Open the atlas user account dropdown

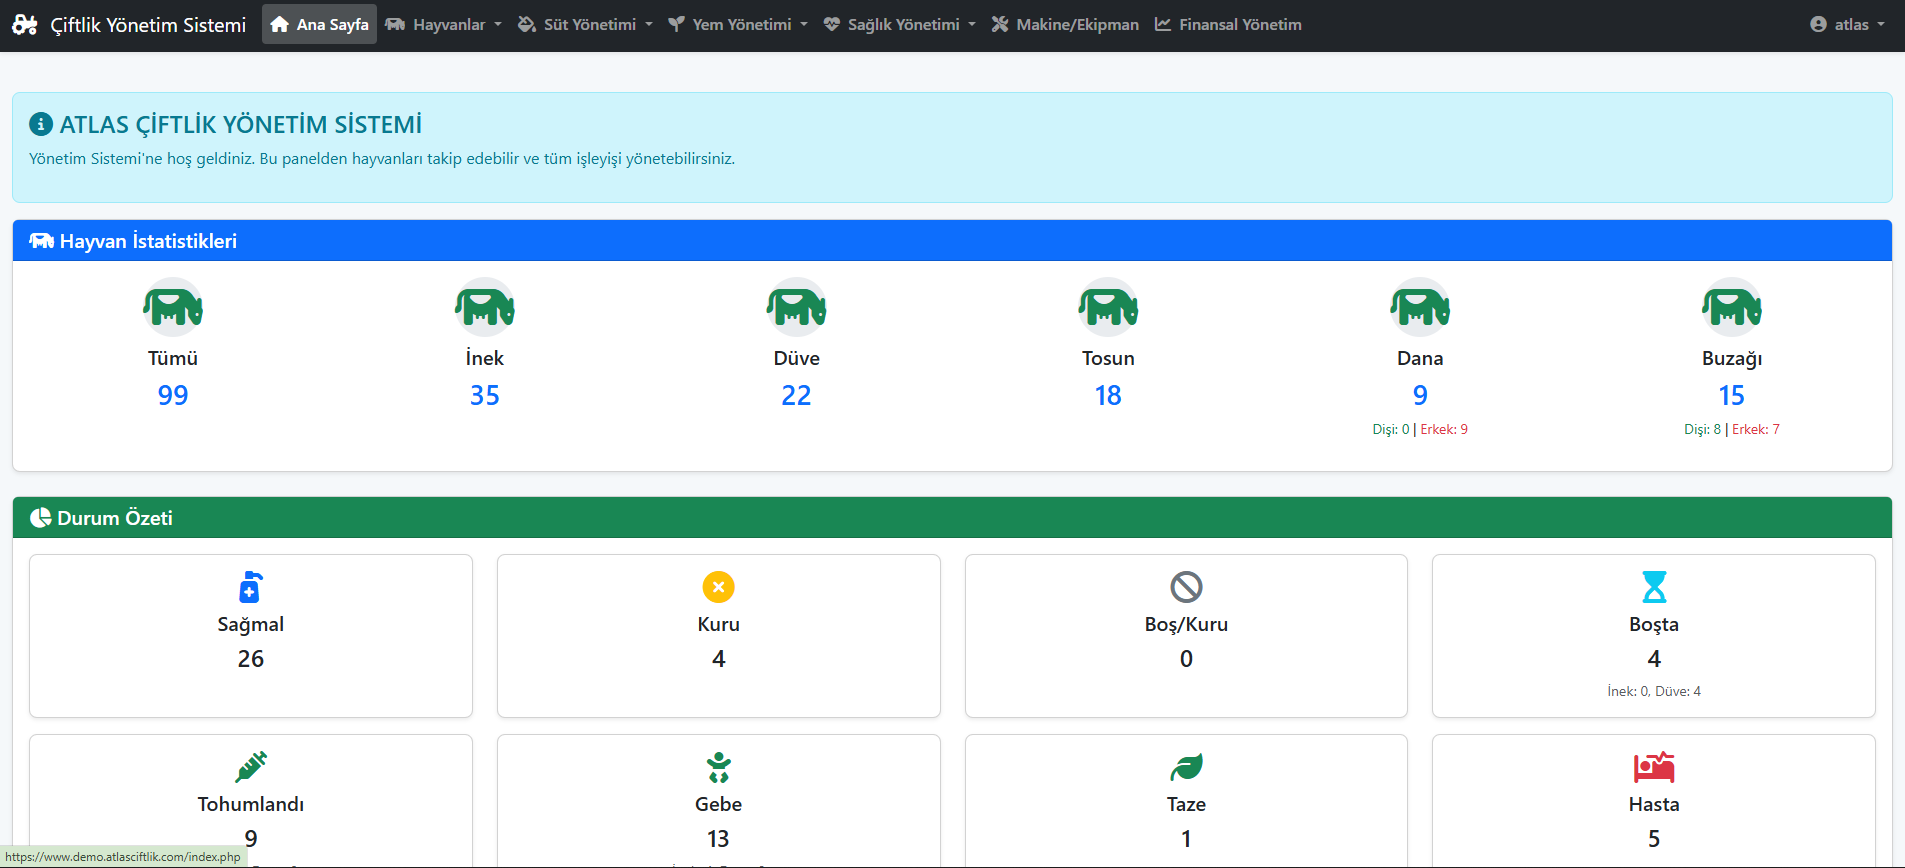point(1847,24)
